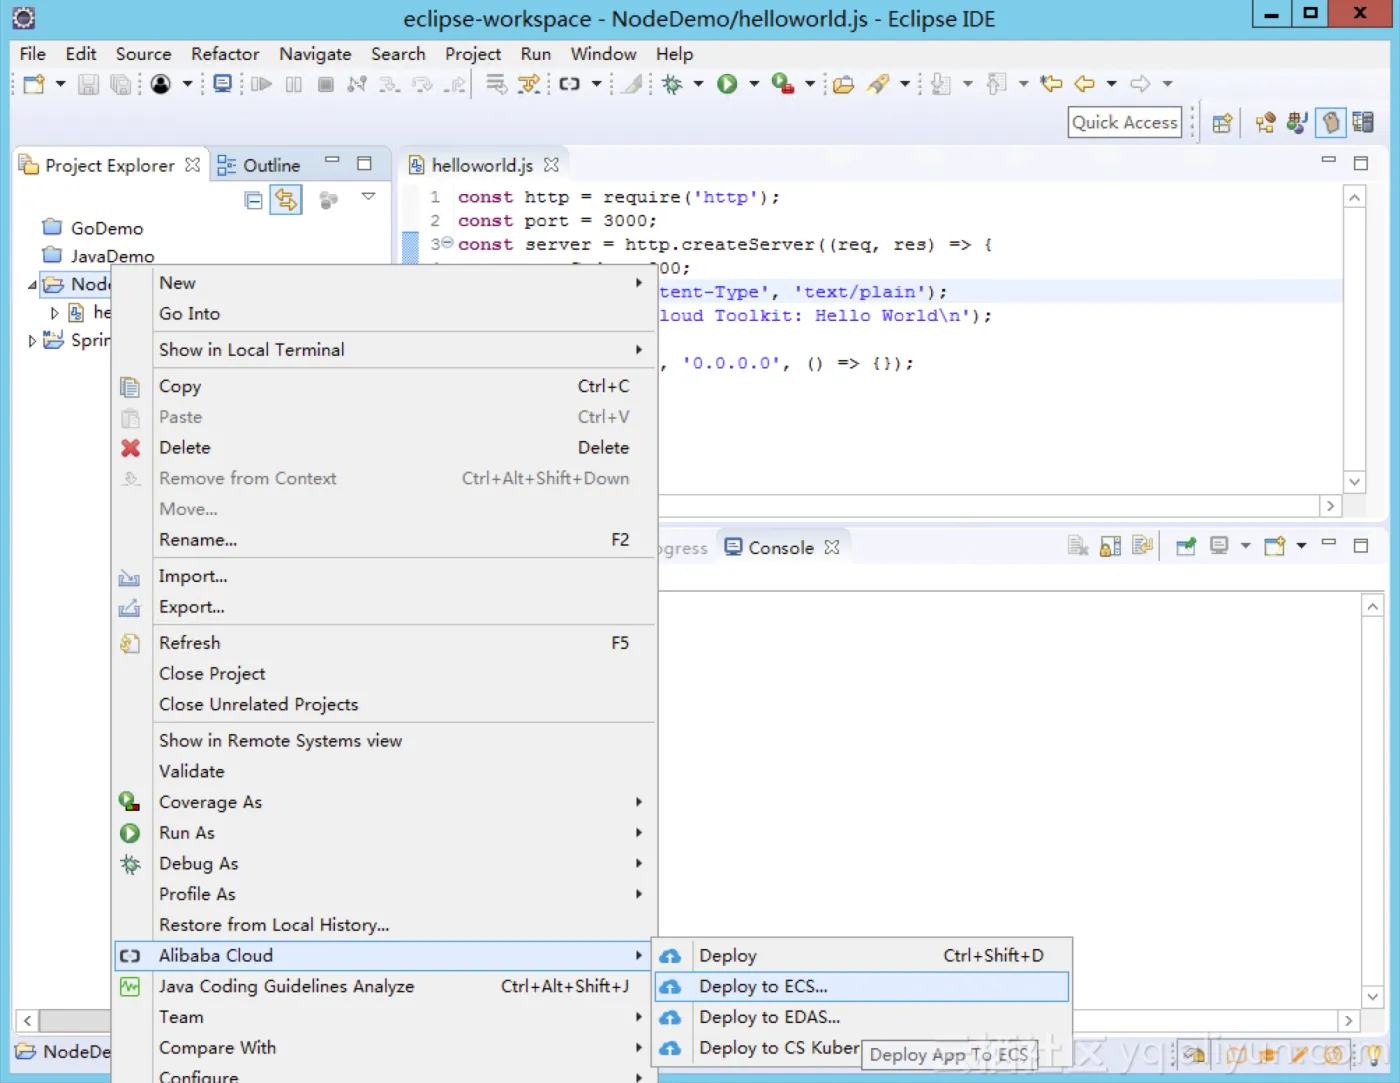Open the New wizard dropdown arrow
This screenshot has height=1083, width=1400.
[60, 84]
